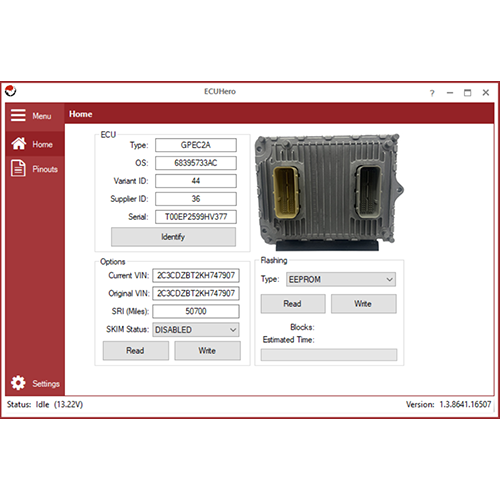
Task: Click the Home house icon in sidebar
Action: [x=19, y=144]
